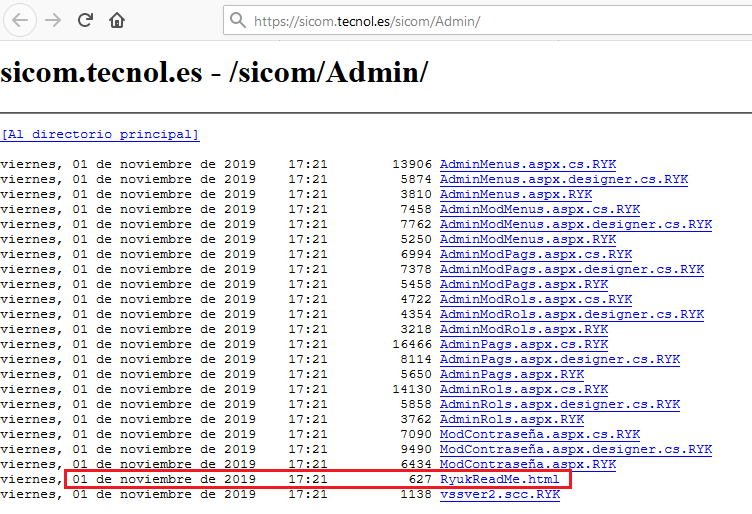Click the date text in the vssver2.scc.RYK row

128,494
